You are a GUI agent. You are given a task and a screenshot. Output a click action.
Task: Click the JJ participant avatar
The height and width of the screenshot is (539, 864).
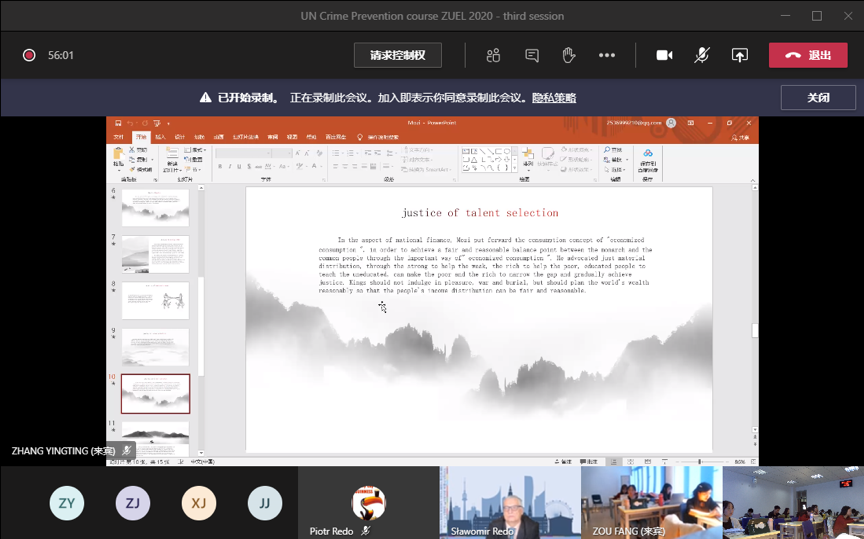(x=265, y=503)
